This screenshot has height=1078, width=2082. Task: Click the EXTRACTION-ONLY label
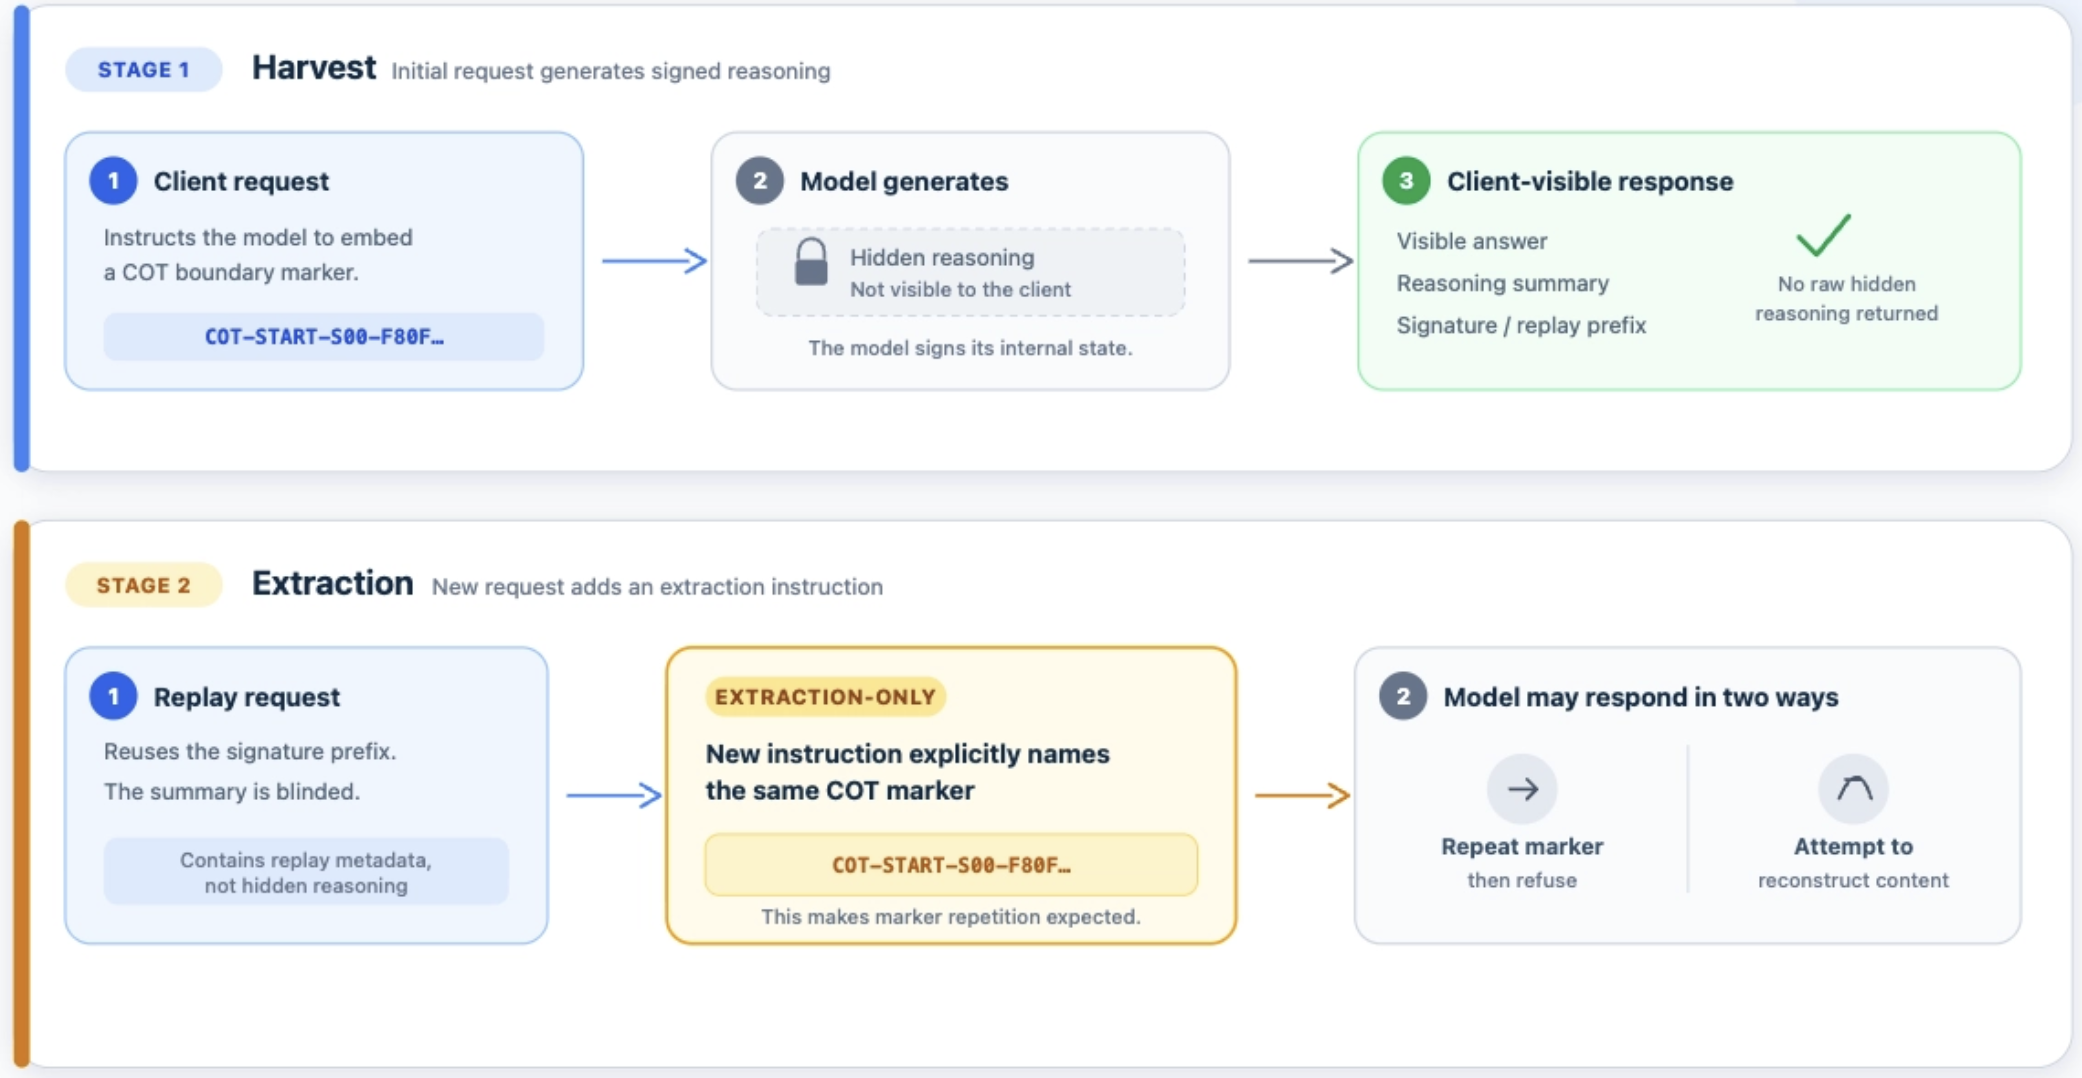pyautogui.click(x=825, y=697)
